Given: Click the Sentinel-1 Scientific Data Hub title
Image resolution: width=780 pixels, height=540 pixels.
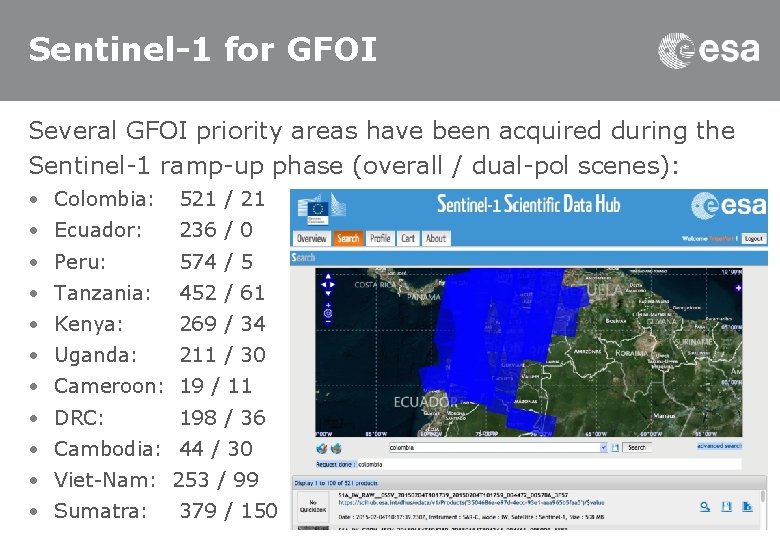Looking at the screenshot, I should pyautogui.click(x=528, y=204).
